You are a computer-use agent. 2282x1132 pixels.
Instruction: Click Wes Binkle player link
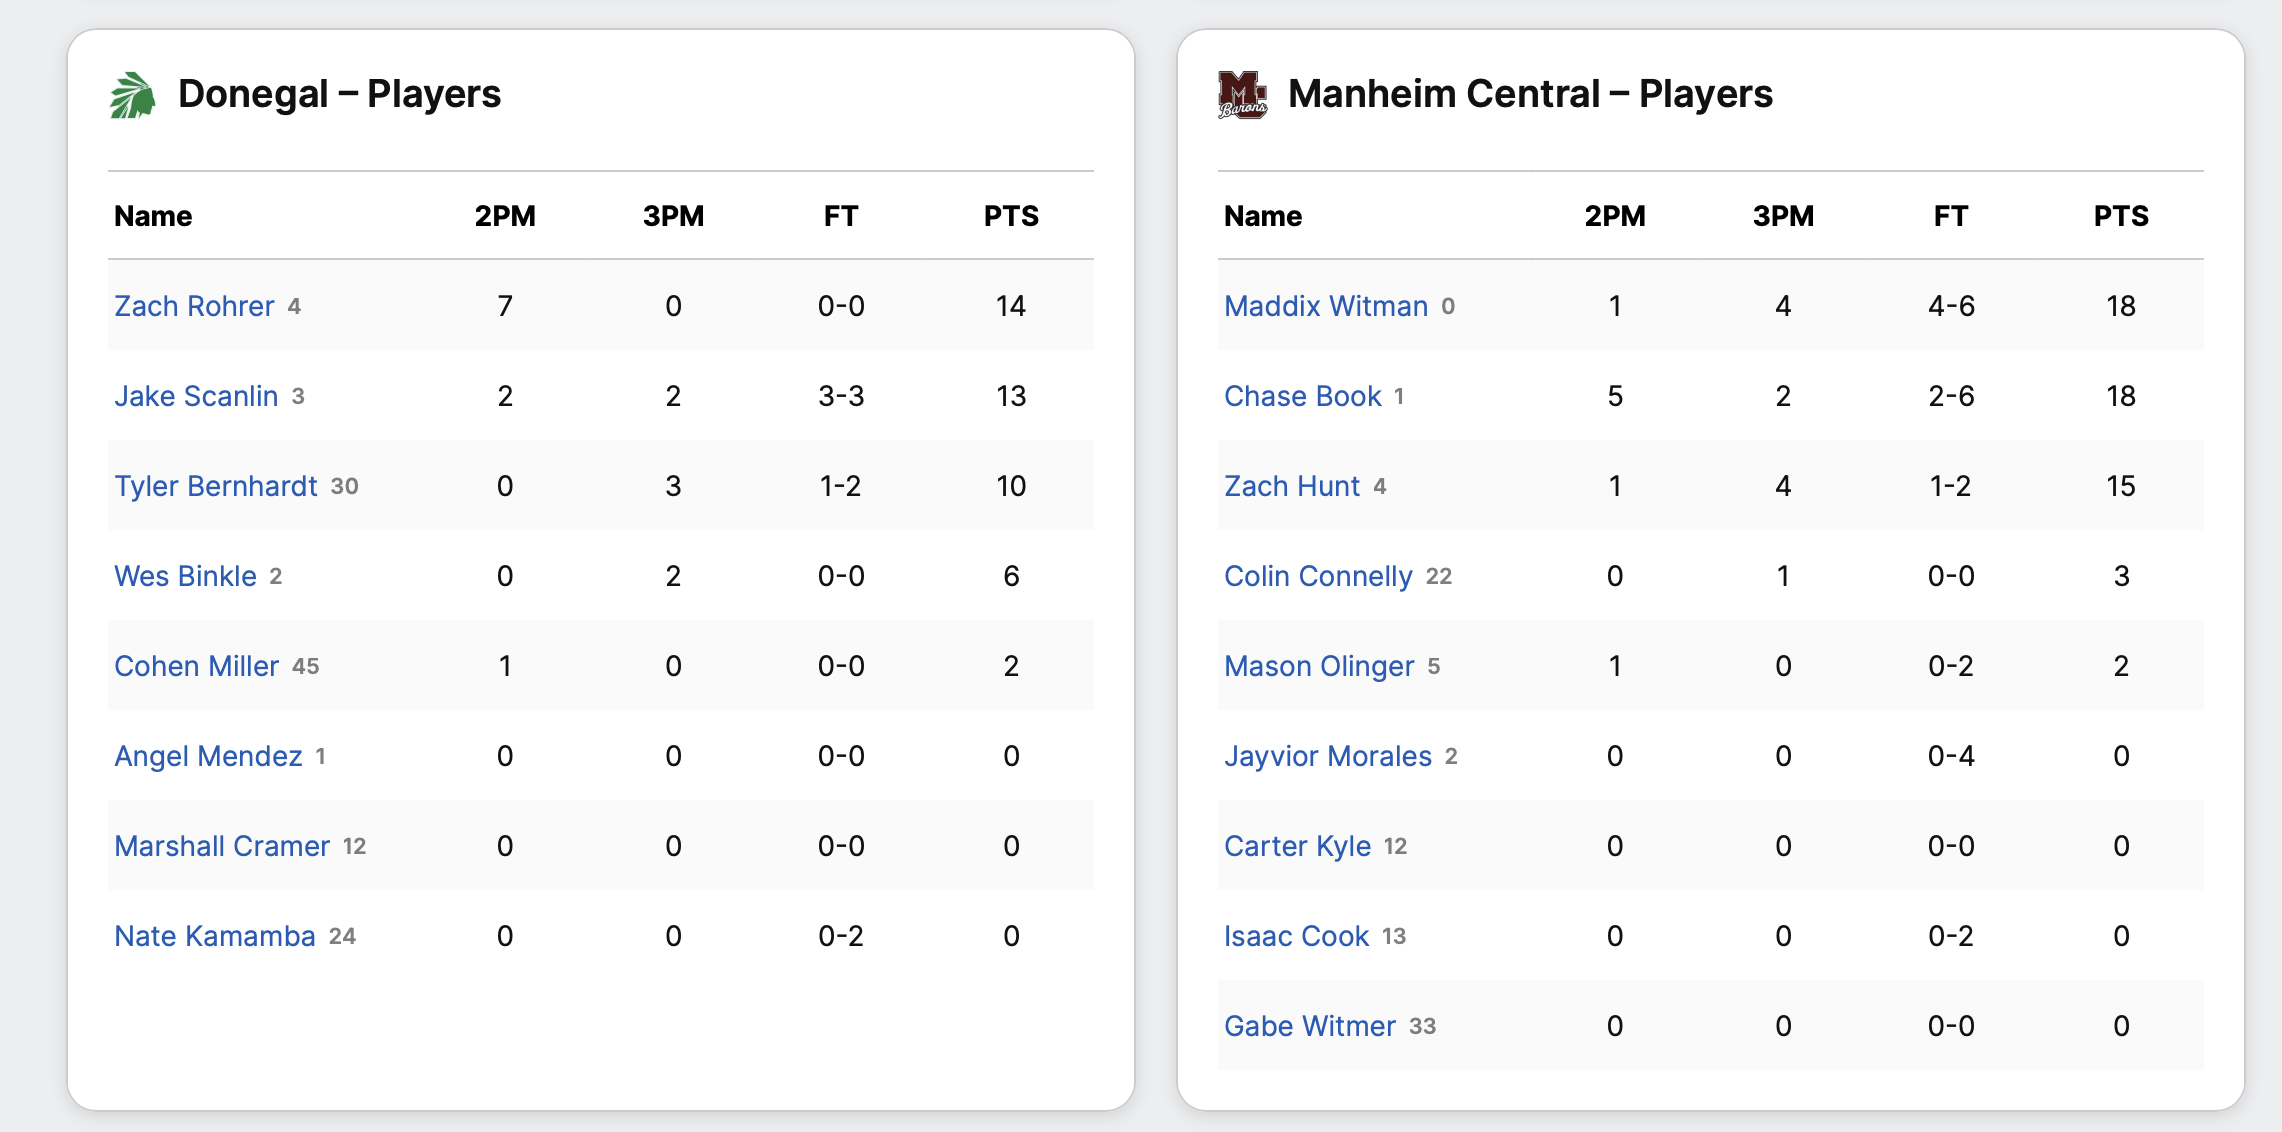click(x=185, y=576)
